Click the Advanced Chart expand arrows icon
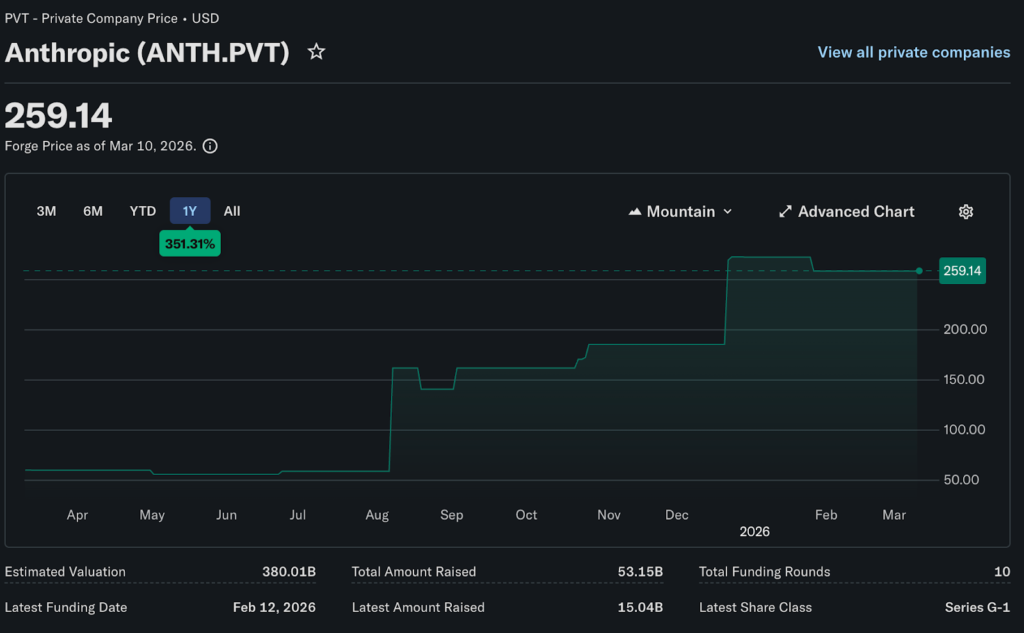The height and width of the screenshot is (633, 1024). [785, 212]
